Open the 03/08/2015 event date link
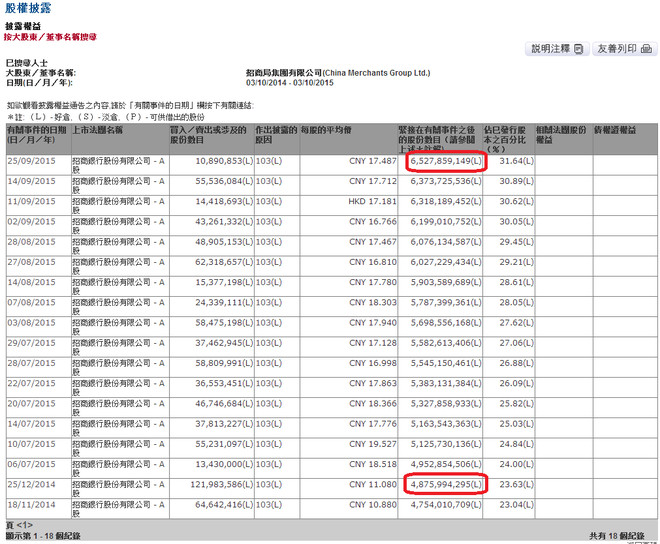Screen dimensions: 660x544 tap(31, 323)
